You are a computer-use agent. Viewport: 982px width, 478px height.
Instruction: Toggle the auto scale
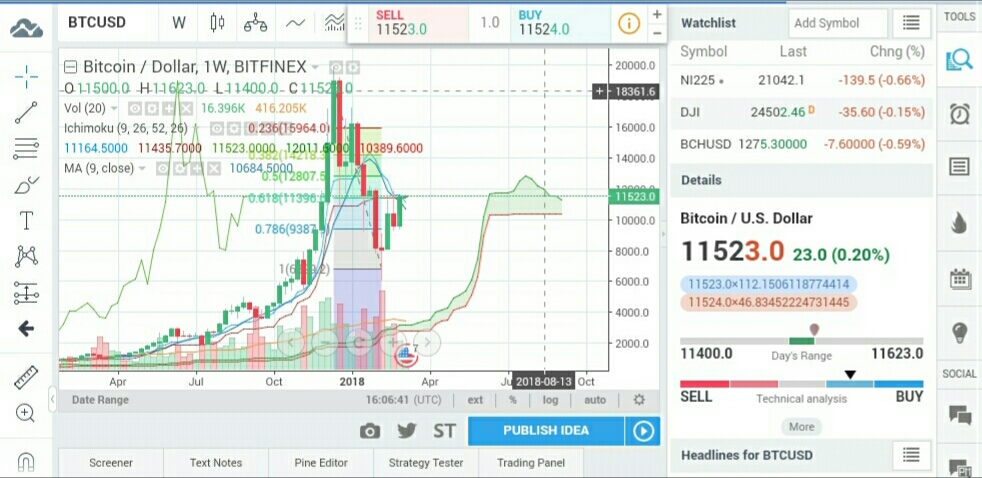pyautogui.click(x=595, y=400)
